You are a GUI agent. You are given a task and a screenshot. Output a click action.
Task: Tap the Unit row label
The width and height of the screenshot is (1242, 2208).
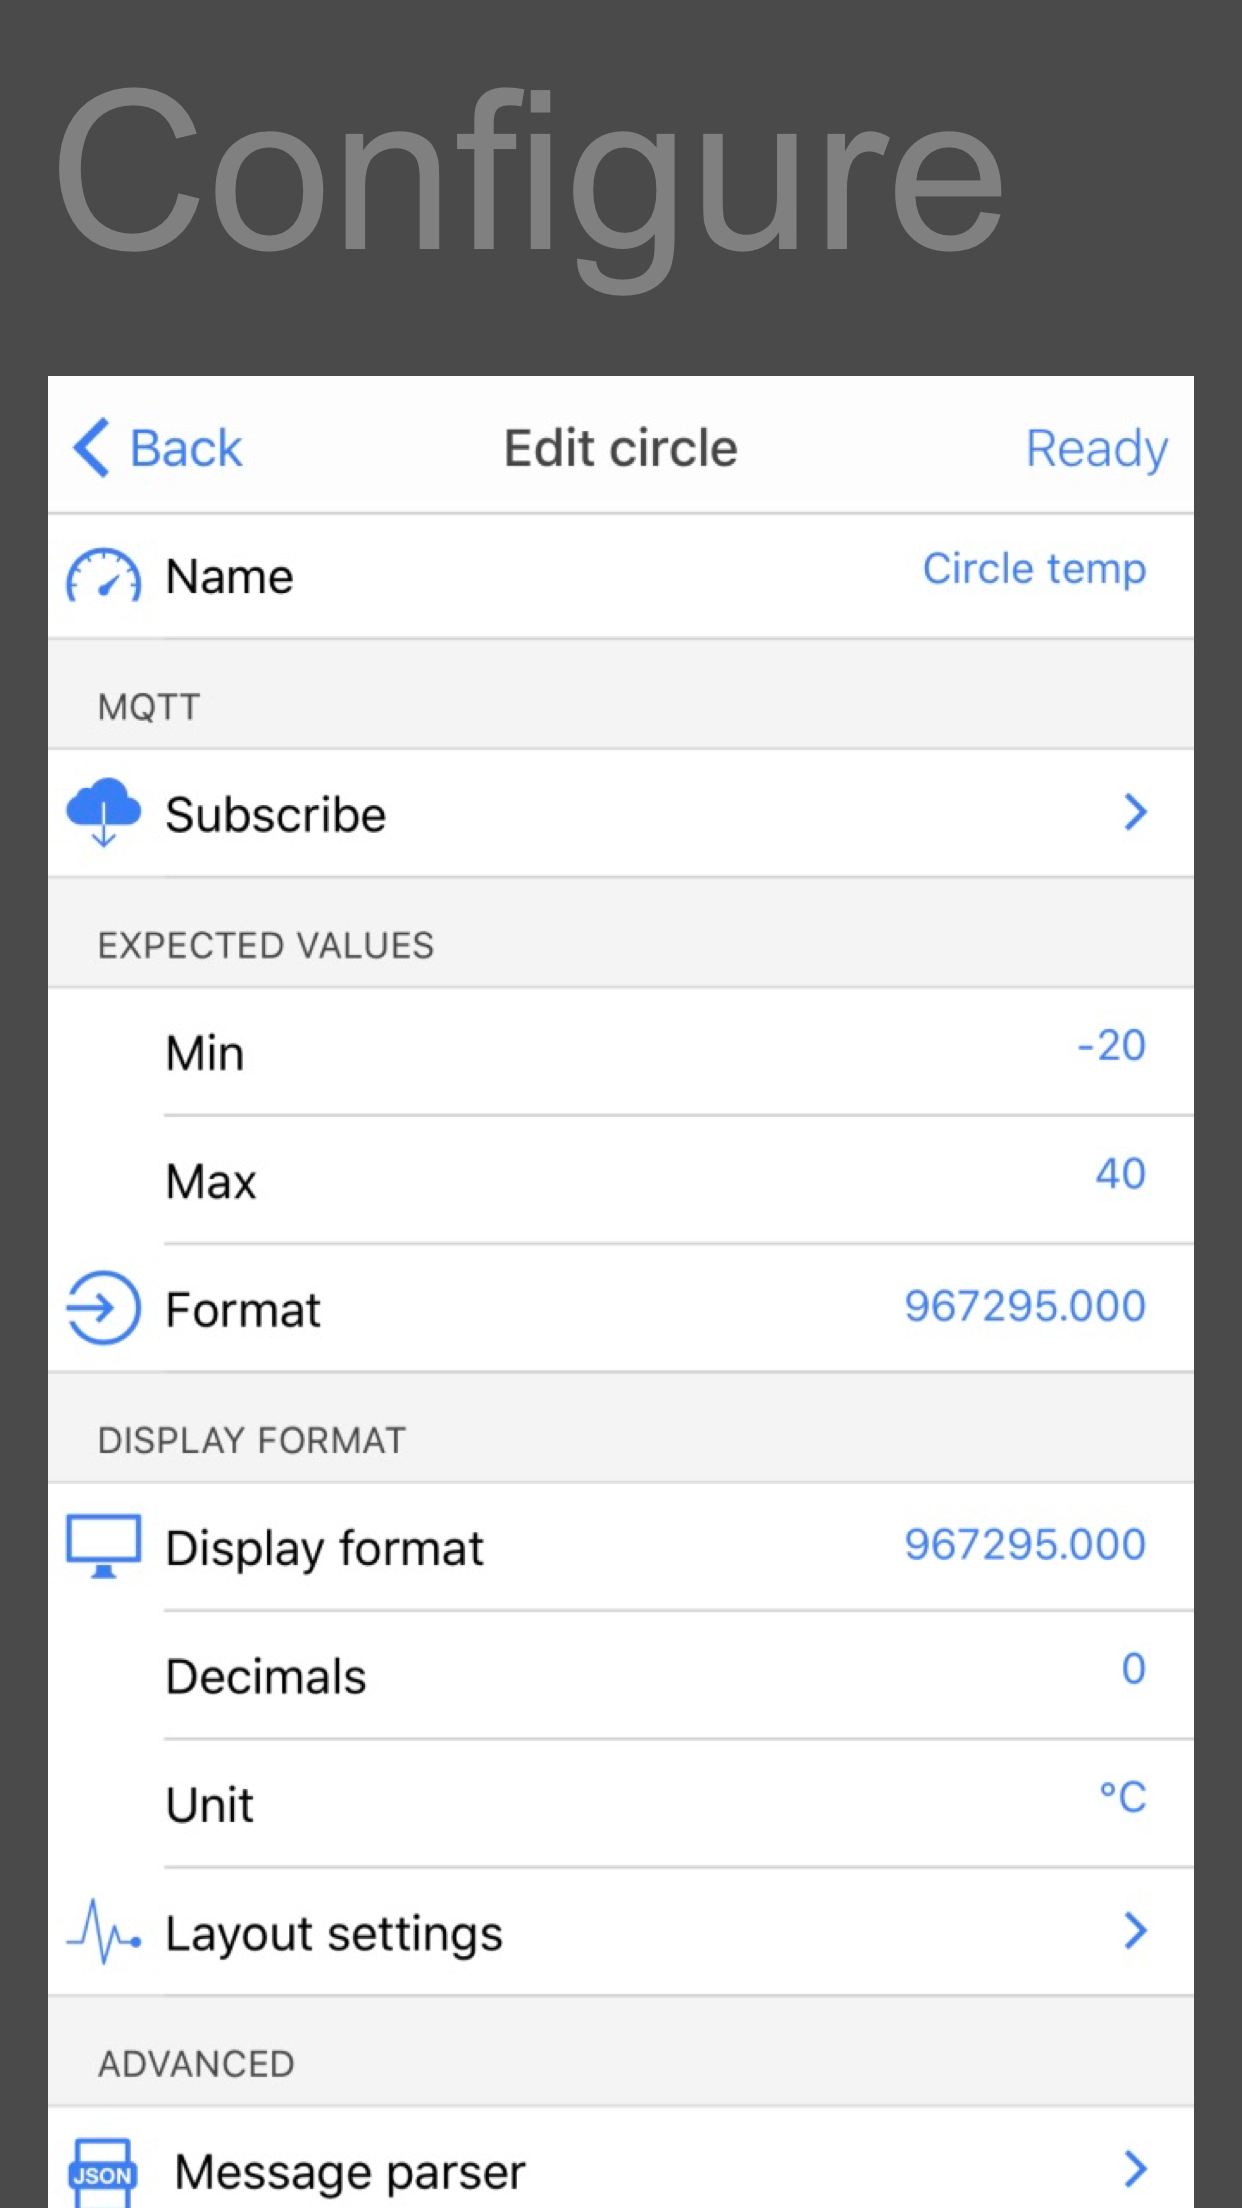[210, 1806]
